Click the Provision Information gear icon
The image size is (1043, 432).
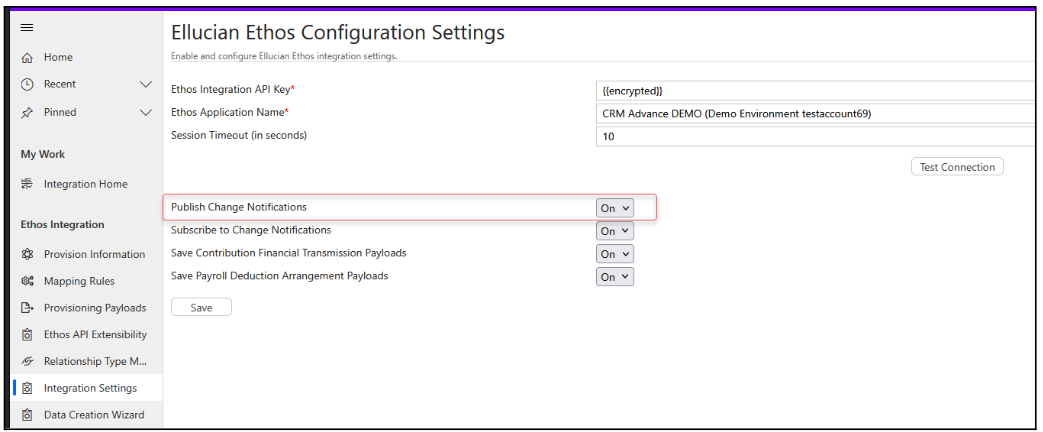[x=27, y=254]
